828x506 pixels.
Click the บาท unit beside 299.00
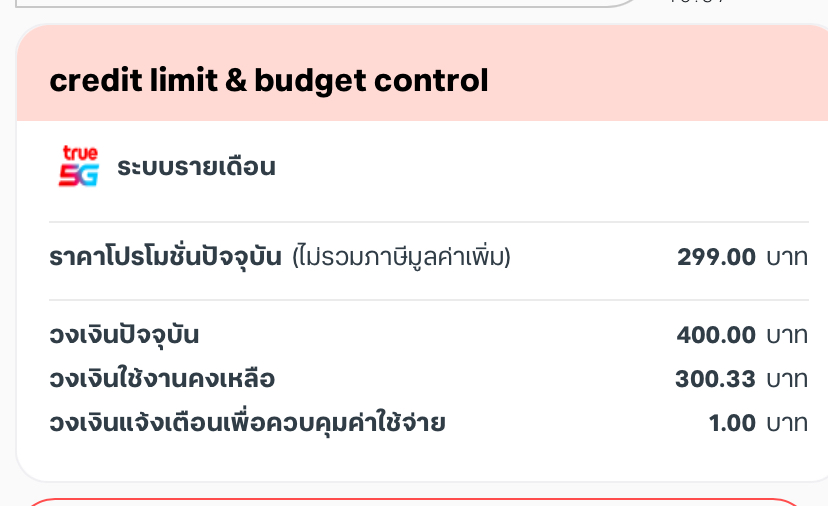click(787, 258)
